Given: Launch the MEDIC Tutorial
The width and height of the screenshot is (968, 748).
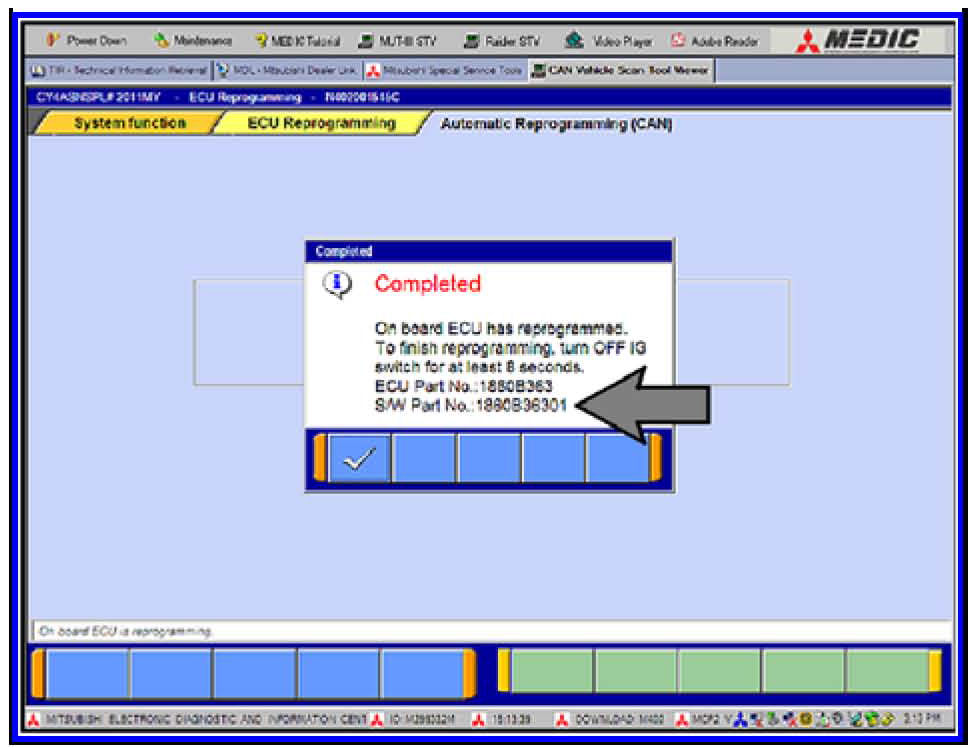Looking at the screenshot, I should click(298, 41).
